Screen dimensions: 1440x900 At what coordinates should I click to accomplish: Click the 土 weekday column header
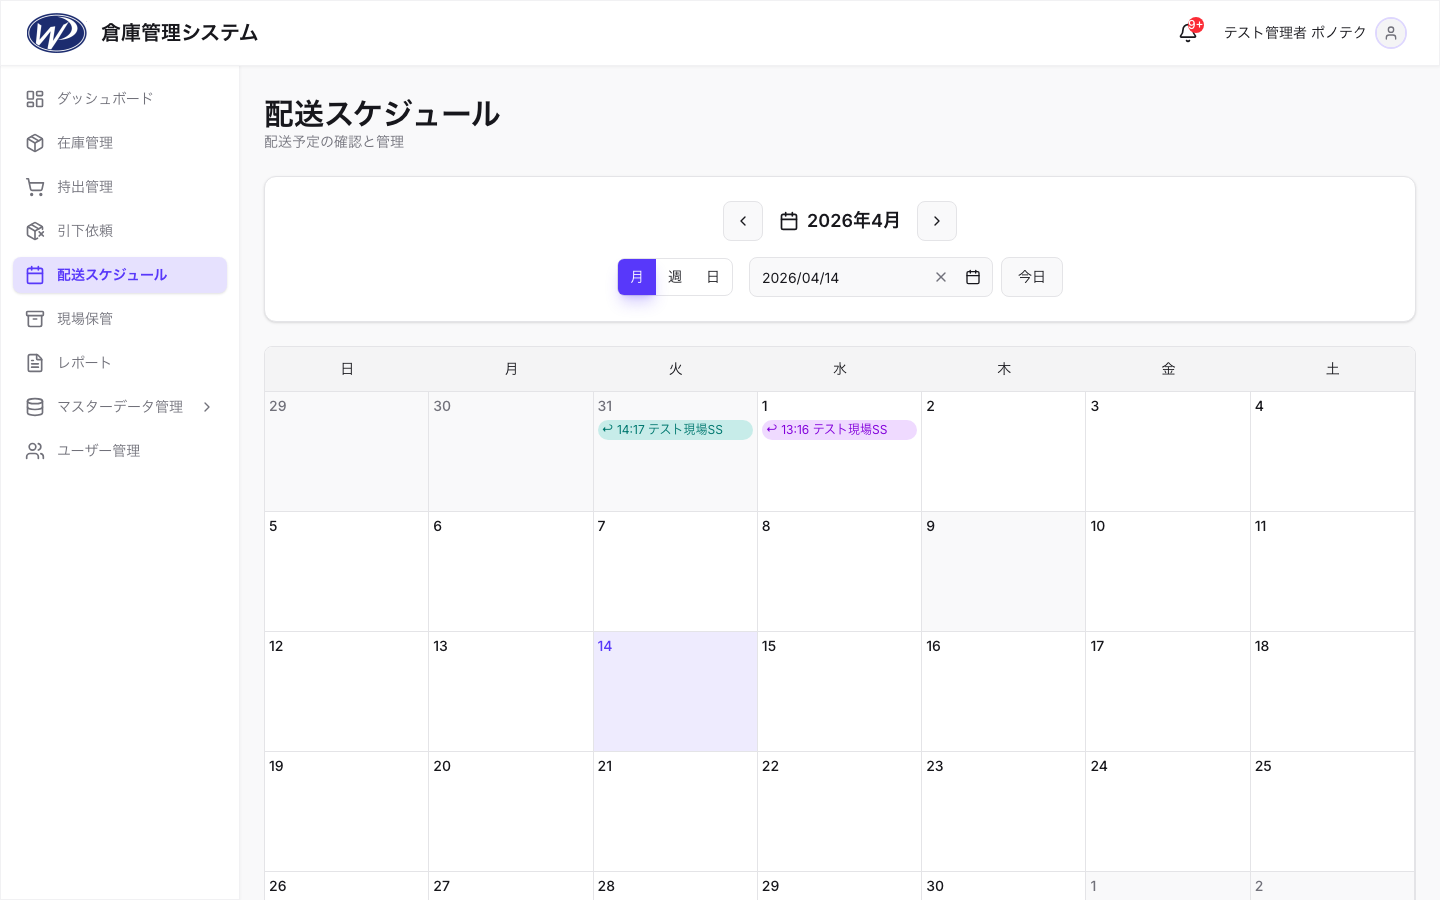[x=1332, y=369]
